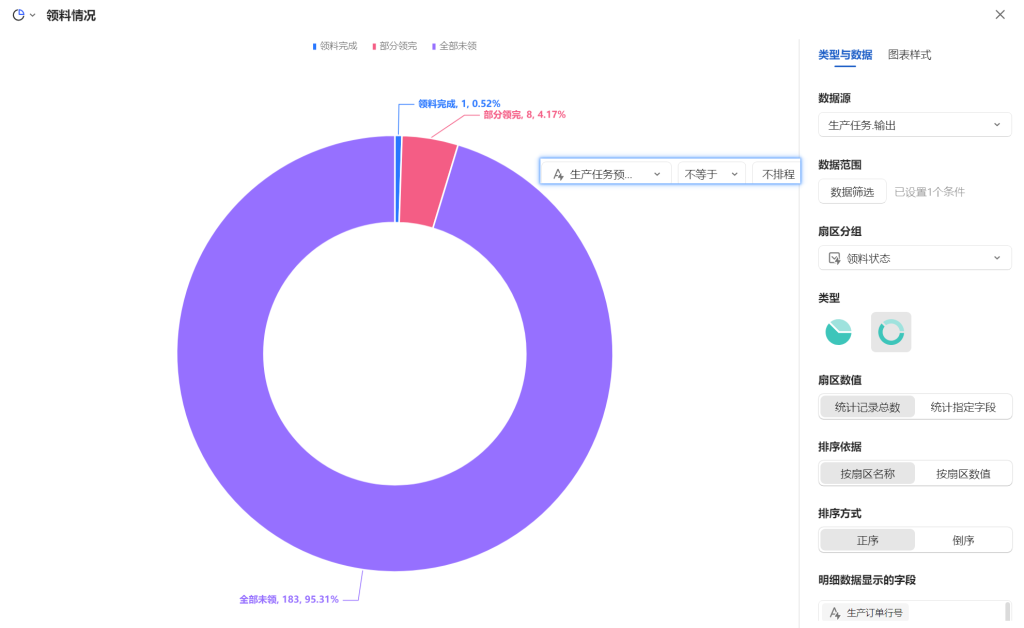This screenshot has height=628, width=1024.
Task: Click the 不排程 filter value field
Action: (777, 174)
